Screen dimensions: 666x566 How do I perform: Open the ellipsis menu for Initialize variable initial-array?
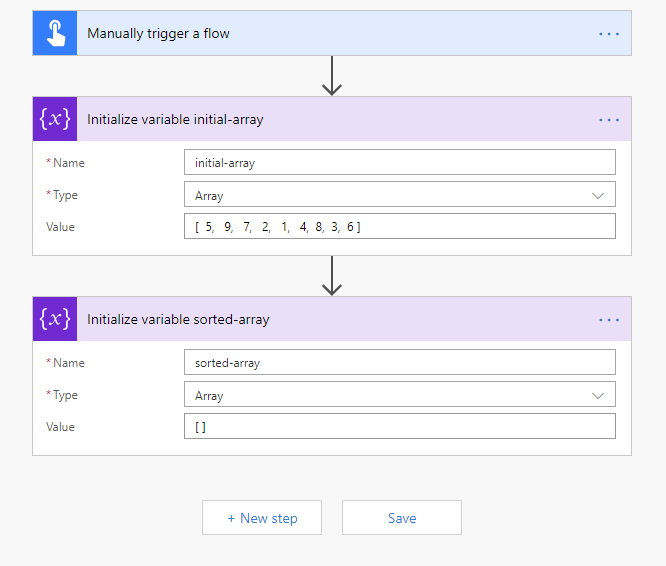coord(609,119)
